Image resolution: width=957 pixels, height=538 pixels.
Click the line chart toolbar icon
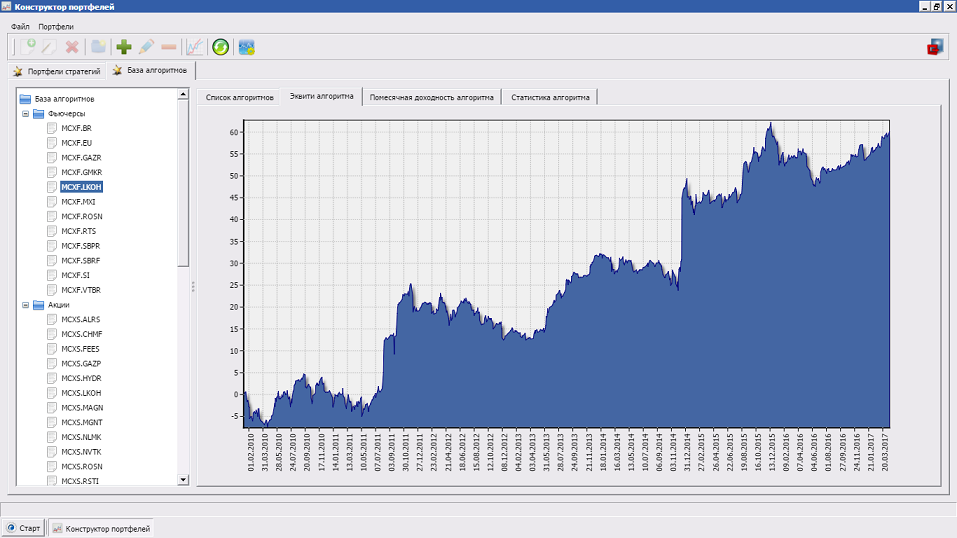click(195, 46)
